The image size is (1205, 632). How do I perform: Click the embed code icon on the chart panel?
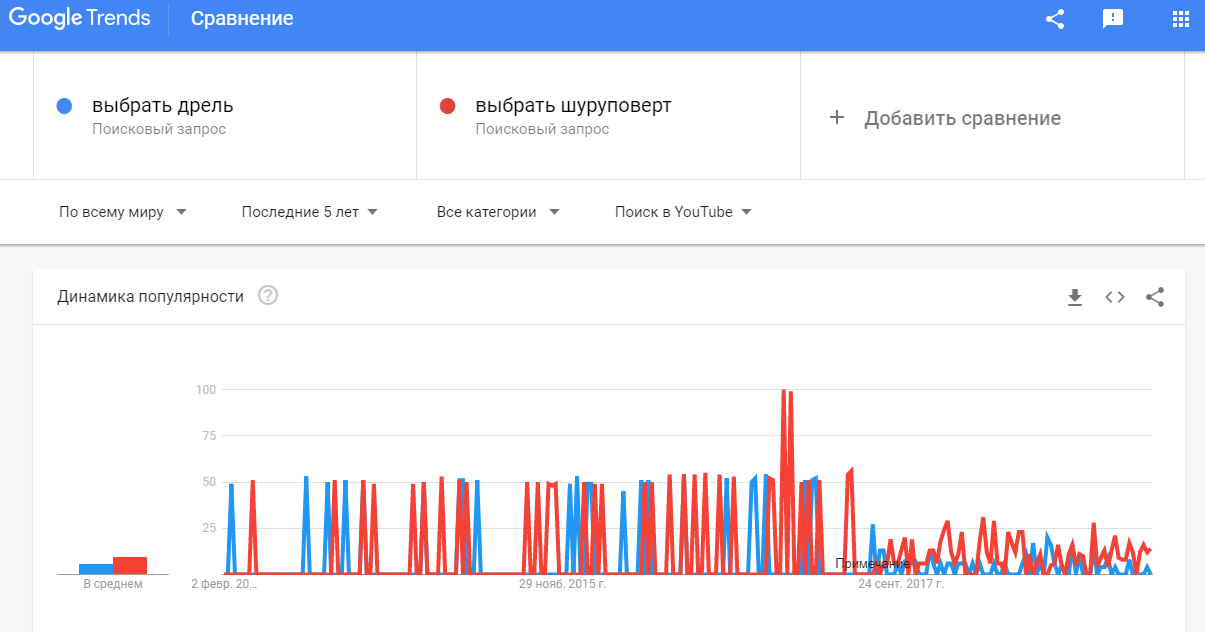click(1114, 297)
